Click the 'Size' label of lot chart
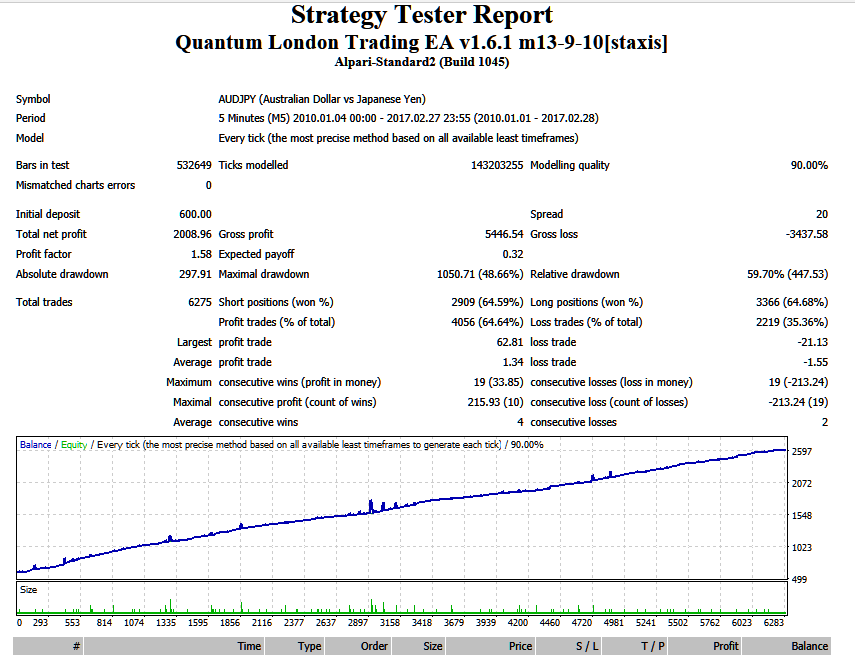Screen dimensions: 855x655 click(x=28, y=590)
